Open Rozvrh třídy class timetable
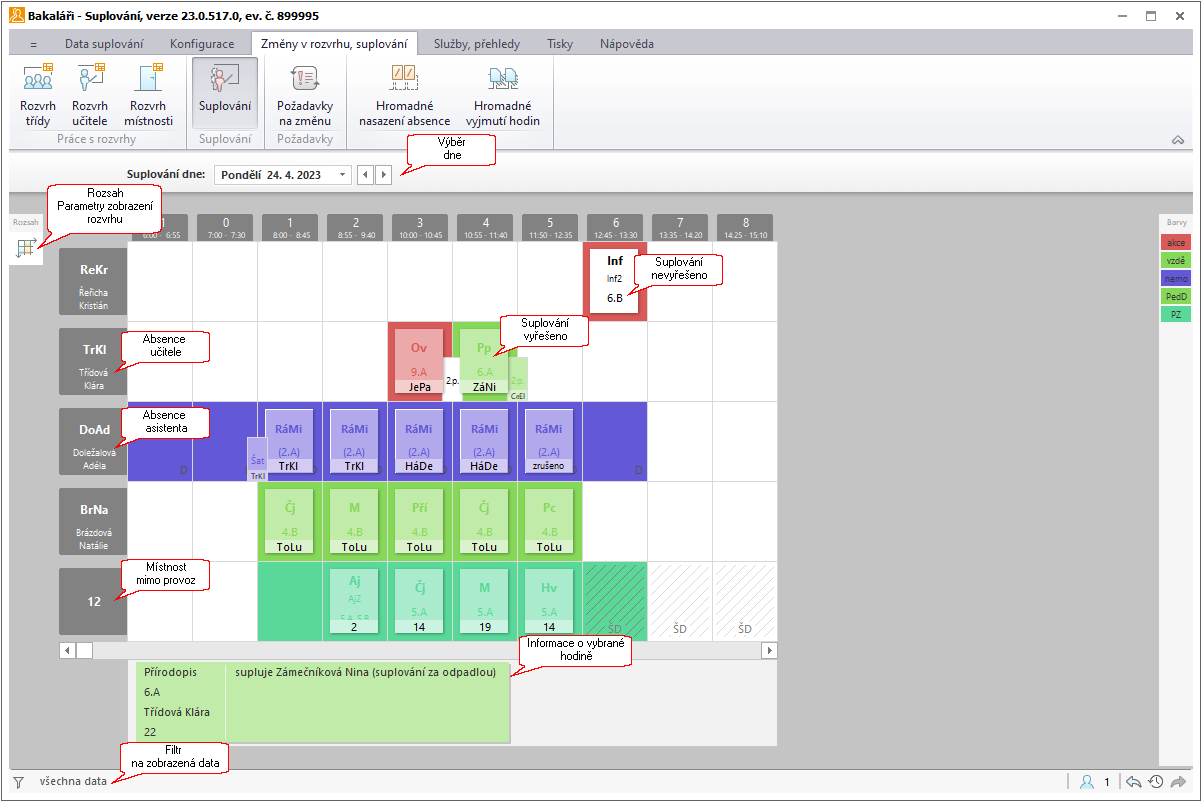 [x=38, y=94]
